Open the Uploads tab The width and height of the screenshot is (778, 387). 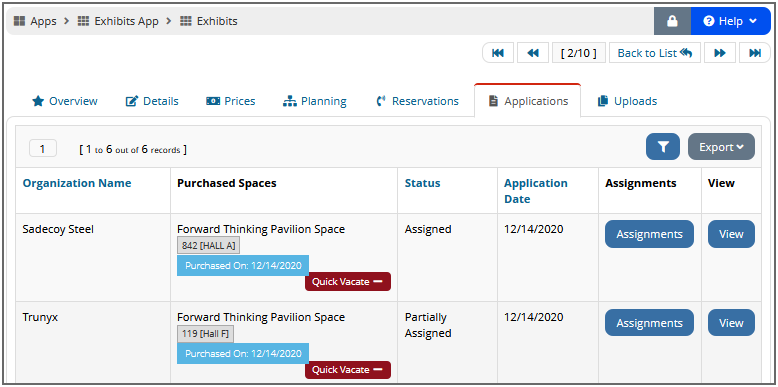628,101
